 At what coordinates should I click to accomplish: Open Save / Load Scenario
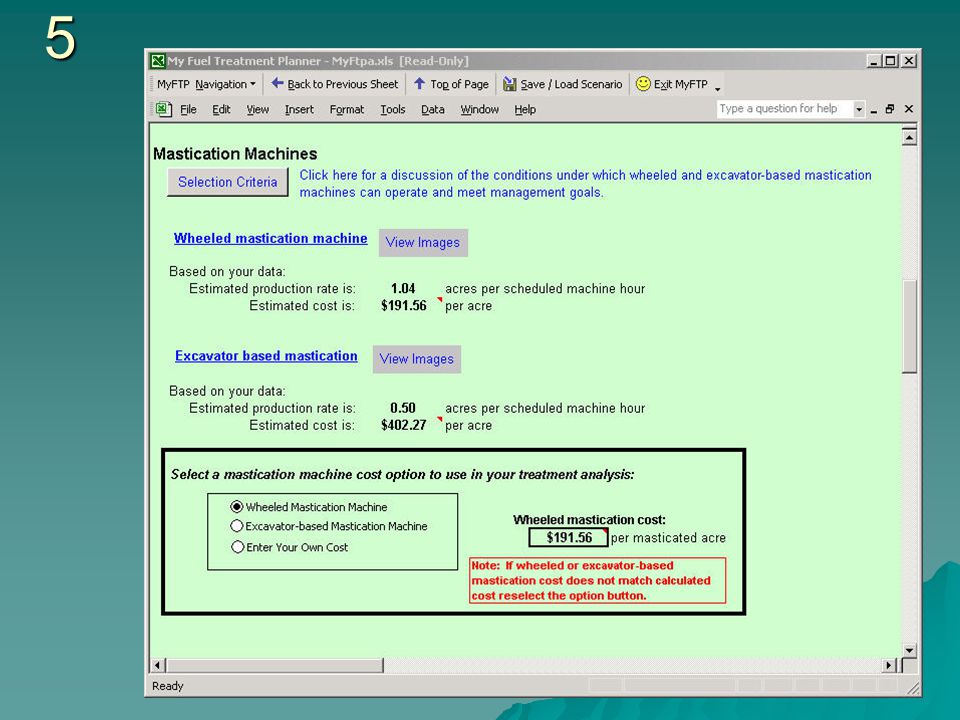563,84
